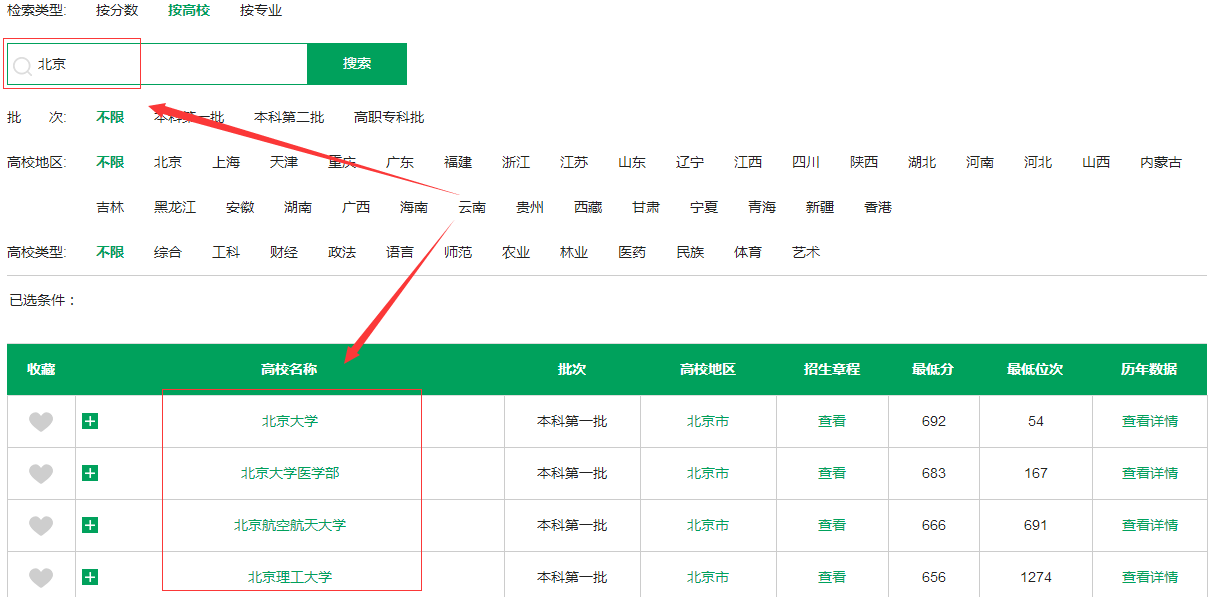This screenshot has width=1220, height=597.
Task: Open the 北京大学 school link
Action: pyautogui.click(x=290, y=421)
